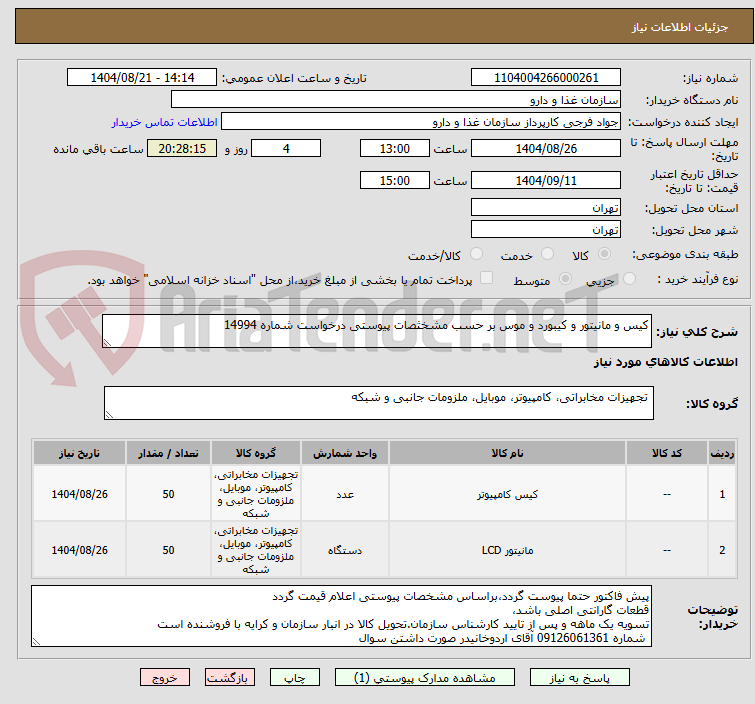Click the کیس کامپیوتر item name cell
This screenshot has width=755, height=704.
(x=508, y=495)
